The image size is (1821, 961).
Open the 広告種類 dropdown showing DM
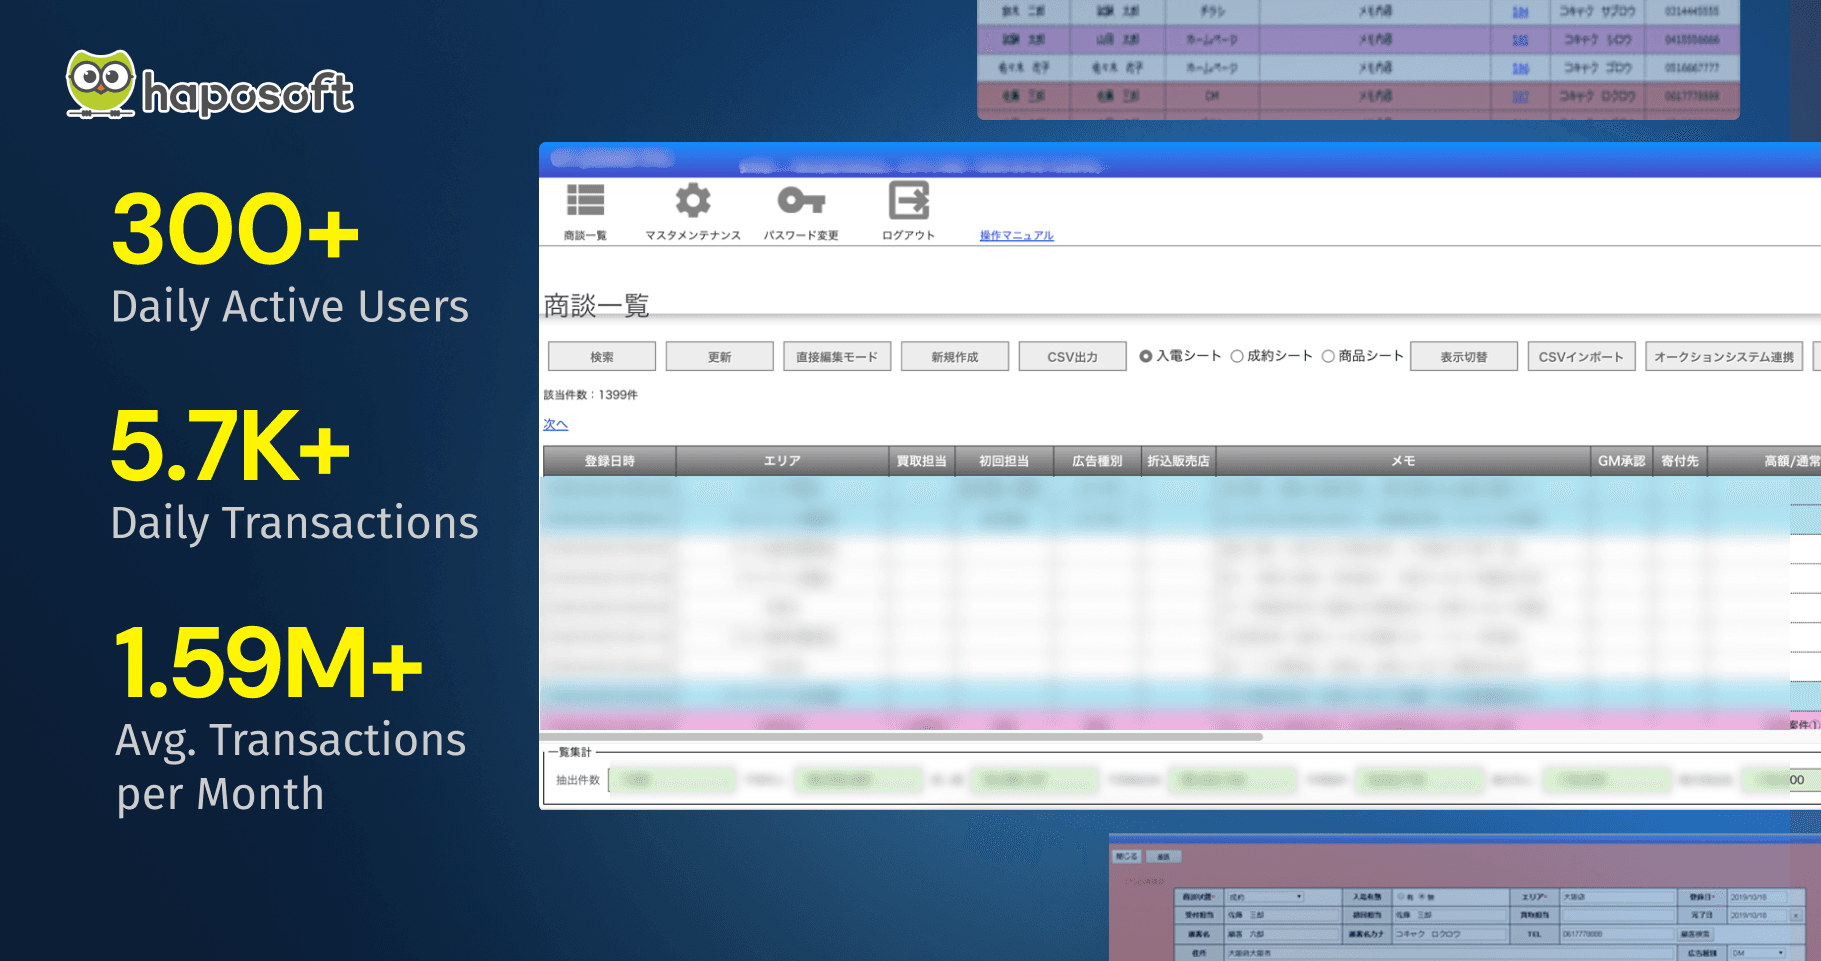[1756, 952]
